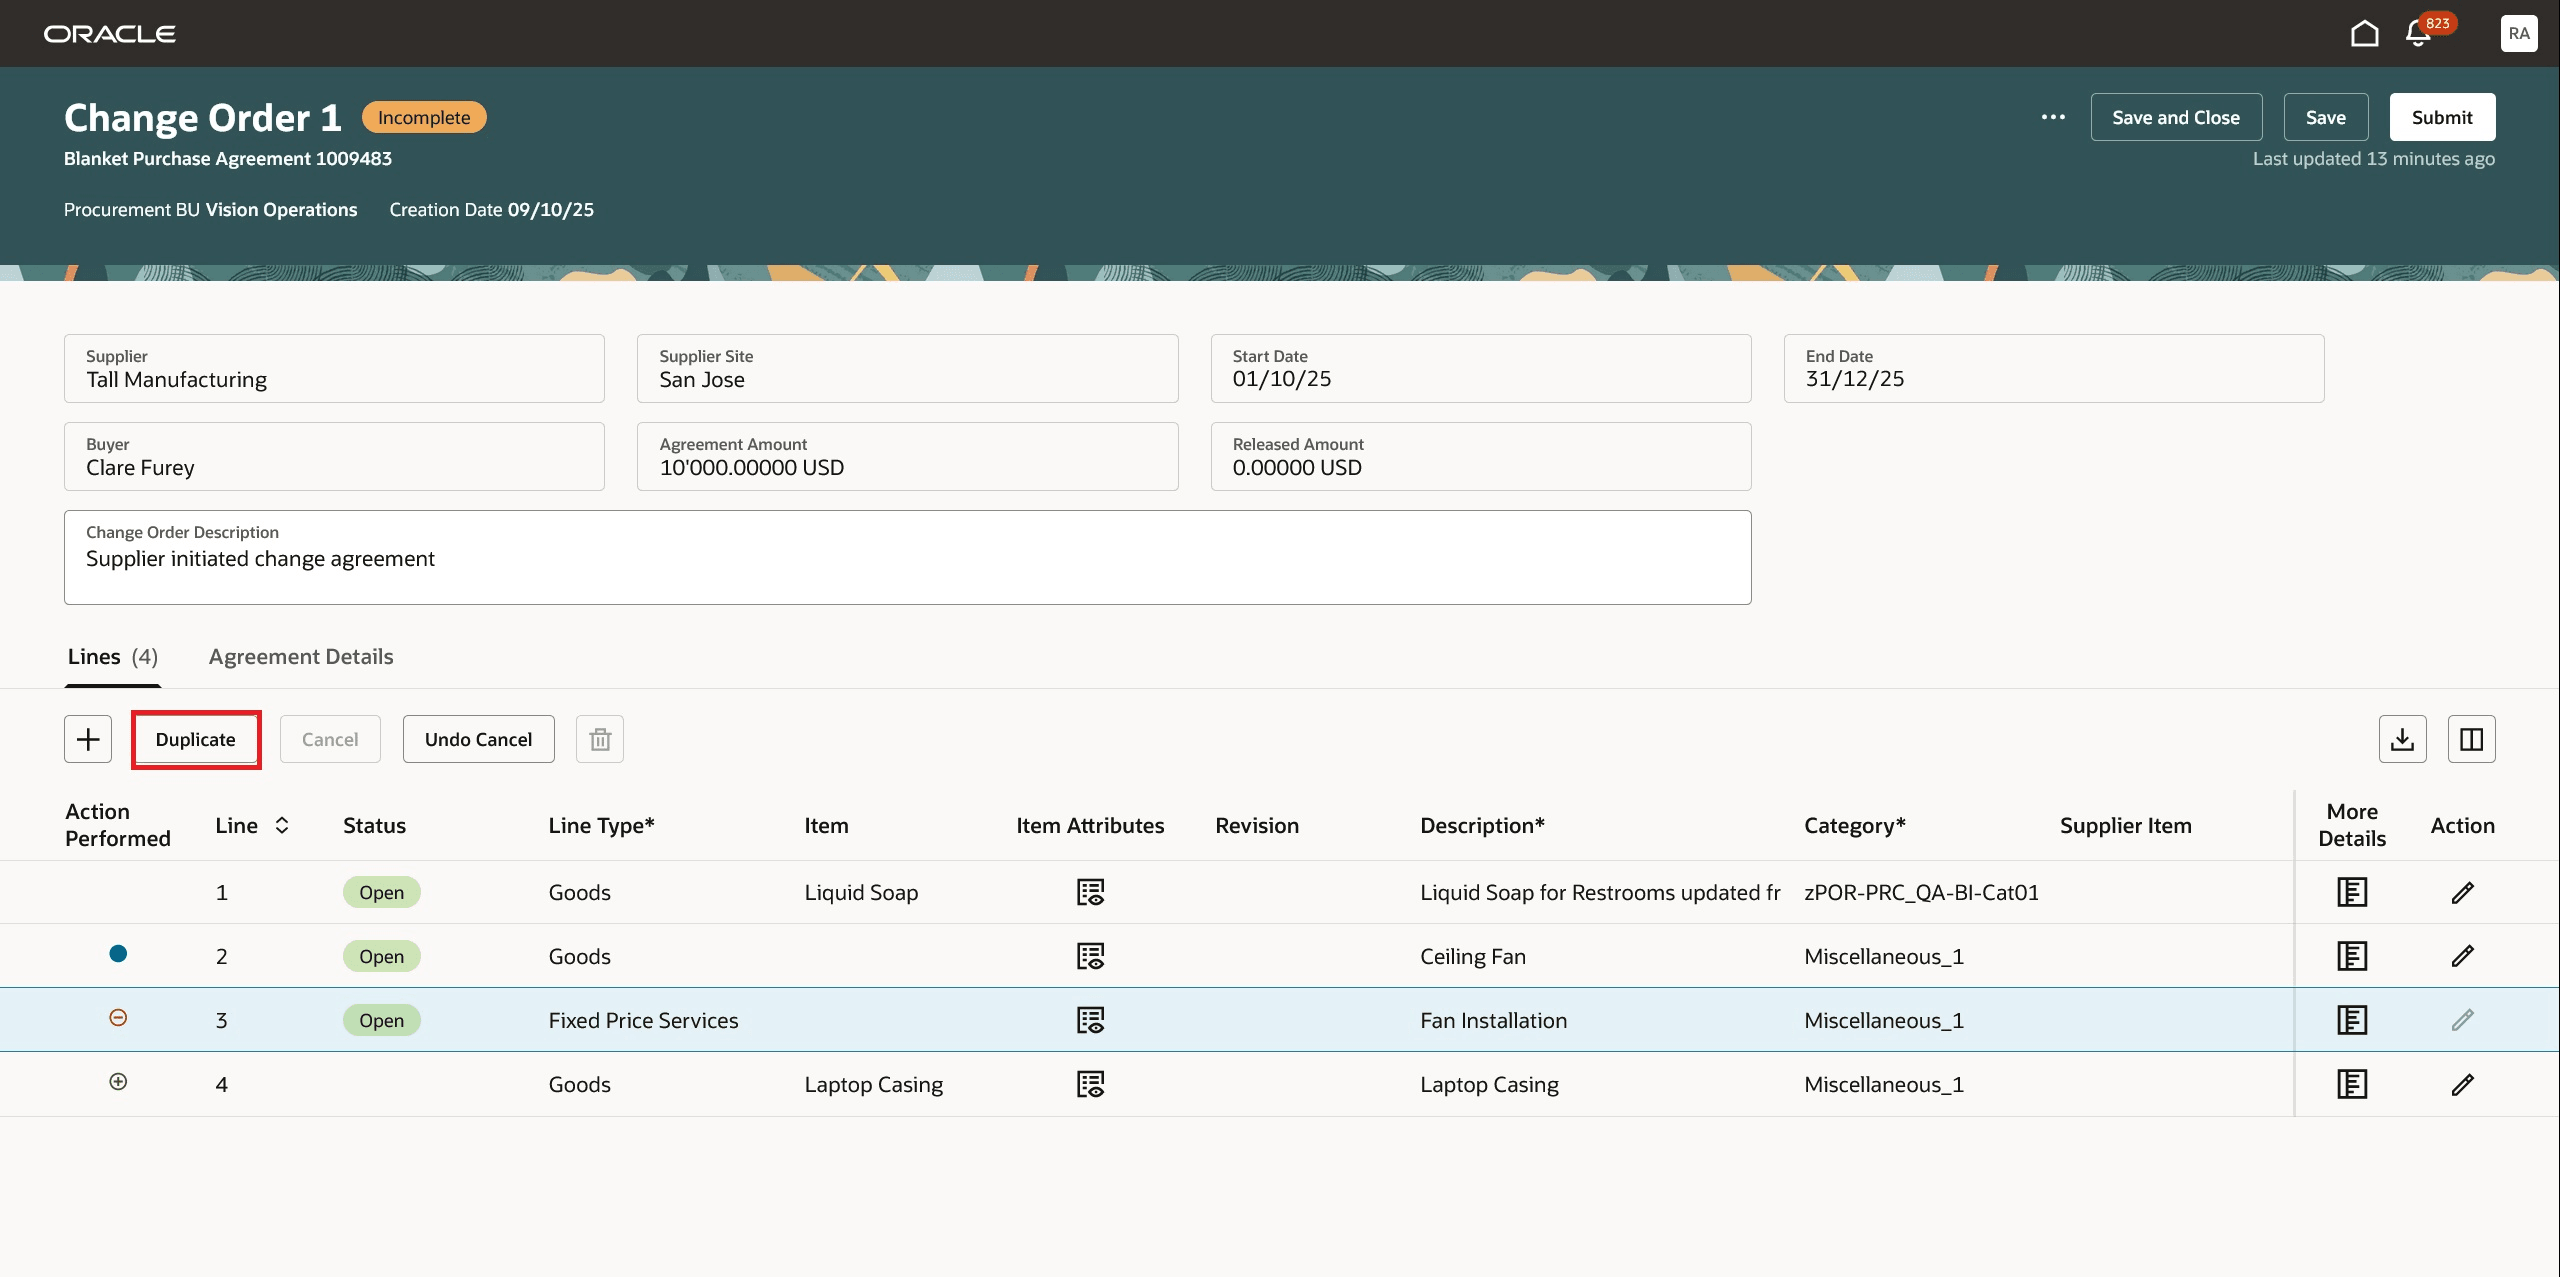
Task: Click the Duplicate button
Action: pos(196,739)
